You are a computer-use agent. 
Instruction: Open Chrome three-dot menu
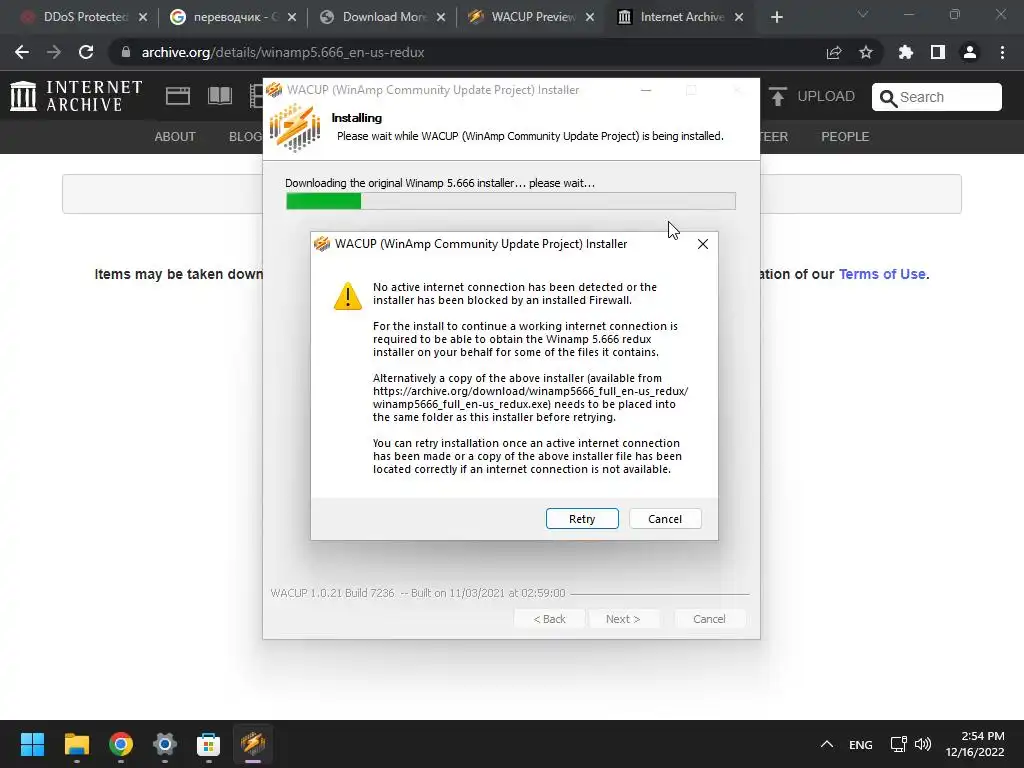(1002, 52)
